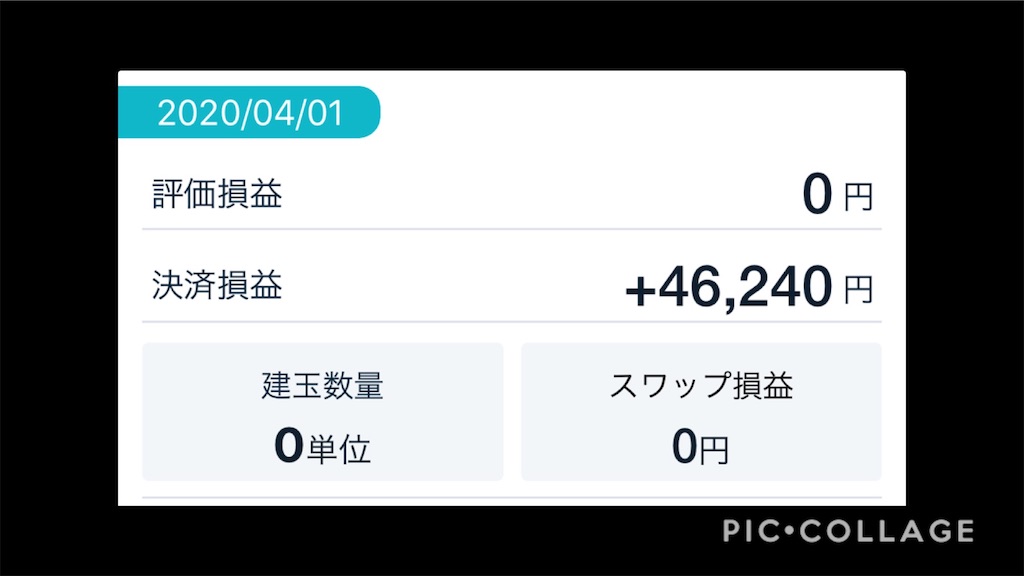The image size is (1024, 576).
Task: Select the 2020/04/01 date badge
Action: click(250, 113)
